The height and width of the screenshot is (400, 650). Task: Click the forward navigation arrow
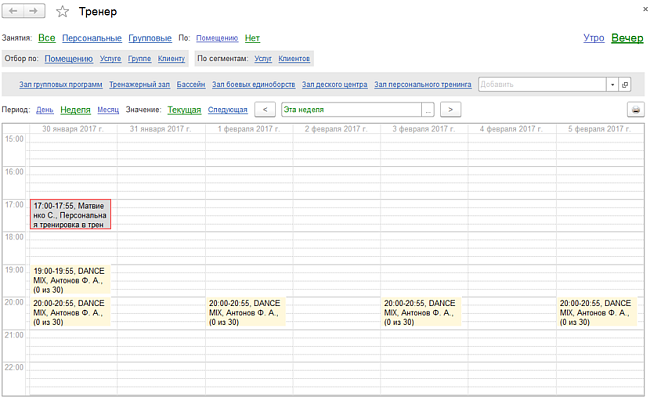(34, 11)
